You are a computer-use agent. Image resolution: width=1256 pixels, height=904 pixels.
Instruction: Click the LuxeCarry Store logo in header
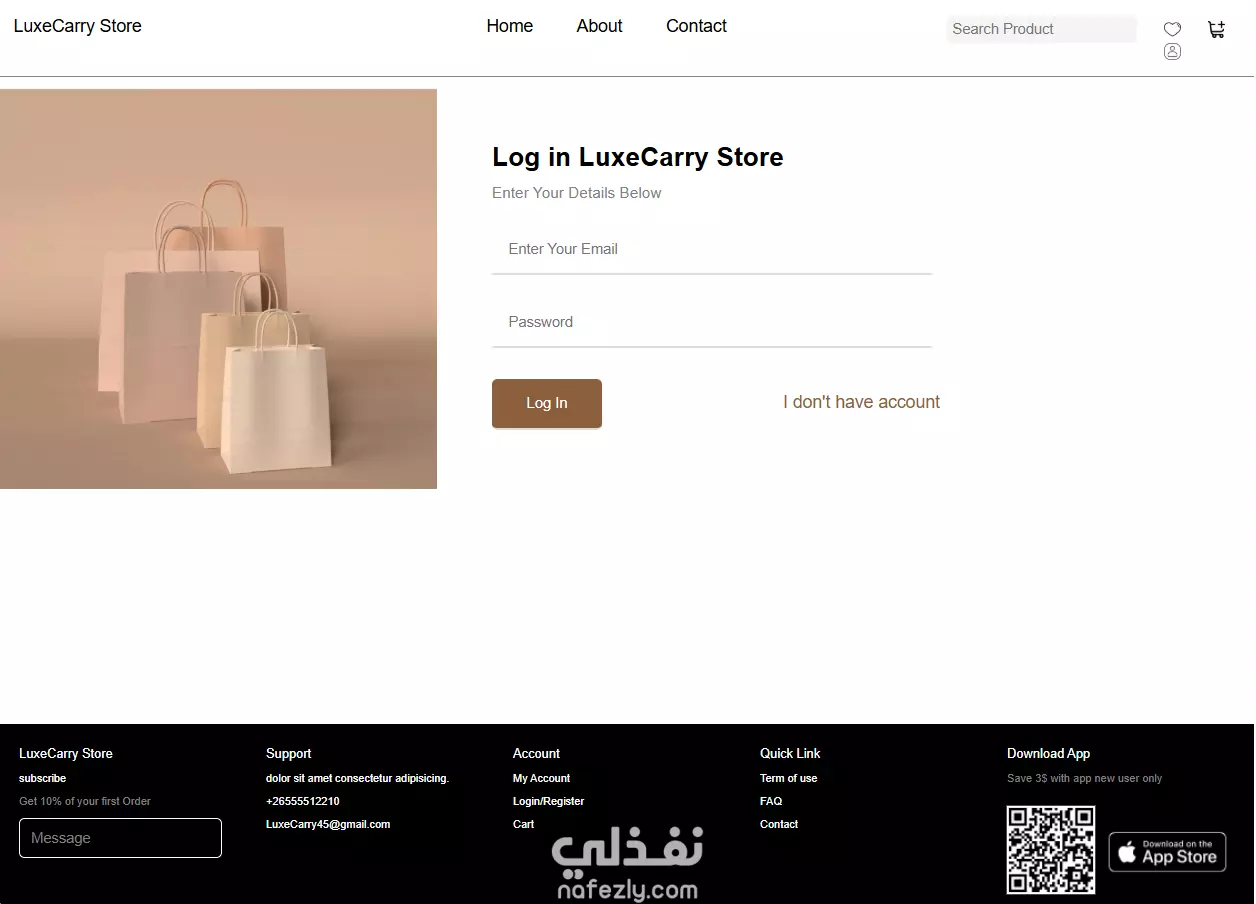[78, 26]
